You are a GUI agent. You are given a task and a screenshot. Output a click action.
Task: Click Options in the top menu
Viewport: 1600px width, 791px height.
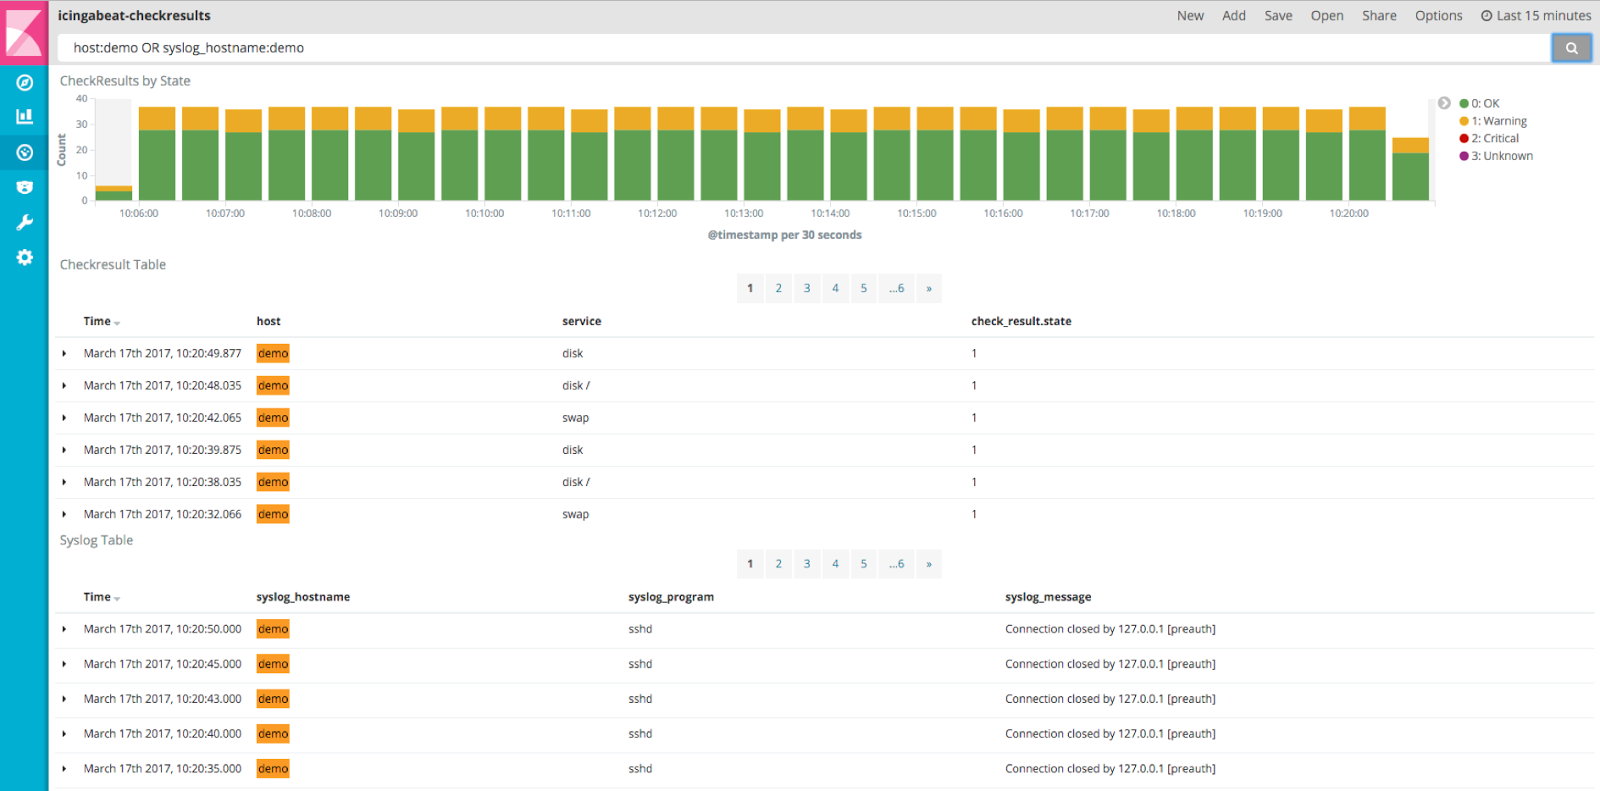tap(1438, 16)
